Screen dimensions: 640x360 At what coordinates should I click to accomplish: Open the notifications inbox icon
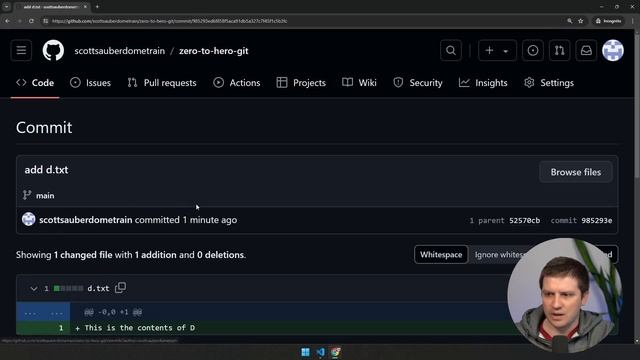[x=586, y=51]
